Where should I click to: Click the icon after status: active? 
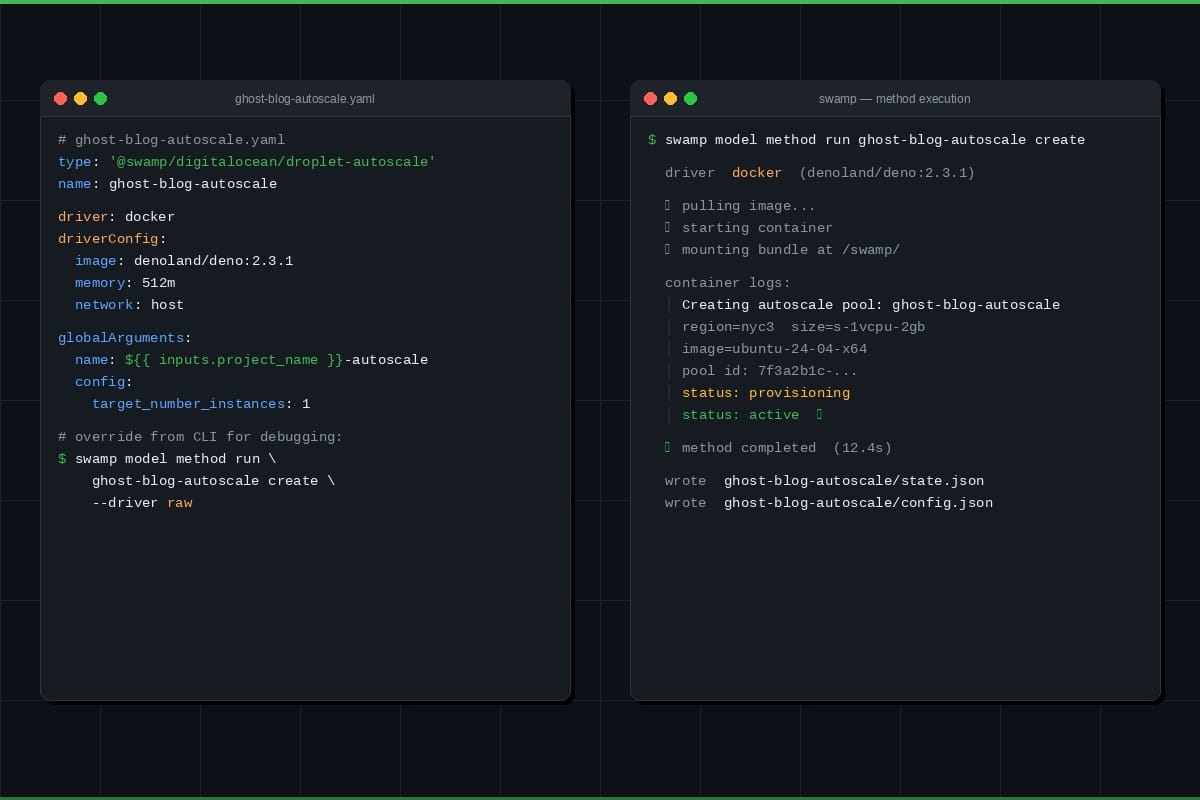click(818, 414)
